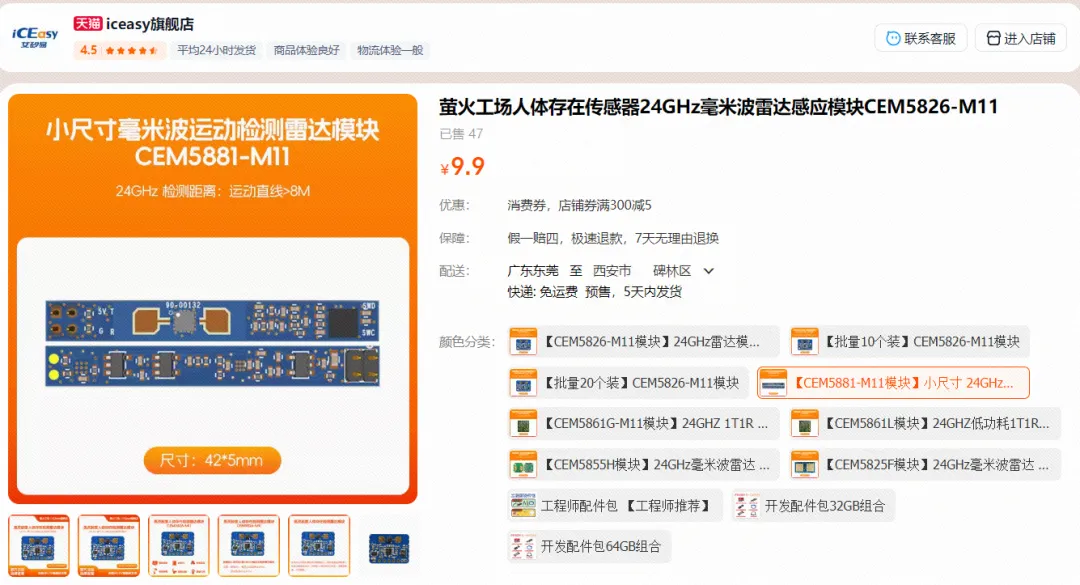Open the third gallery thumbnail below main image
1080x585 pixels.
[x=179, y=546]
